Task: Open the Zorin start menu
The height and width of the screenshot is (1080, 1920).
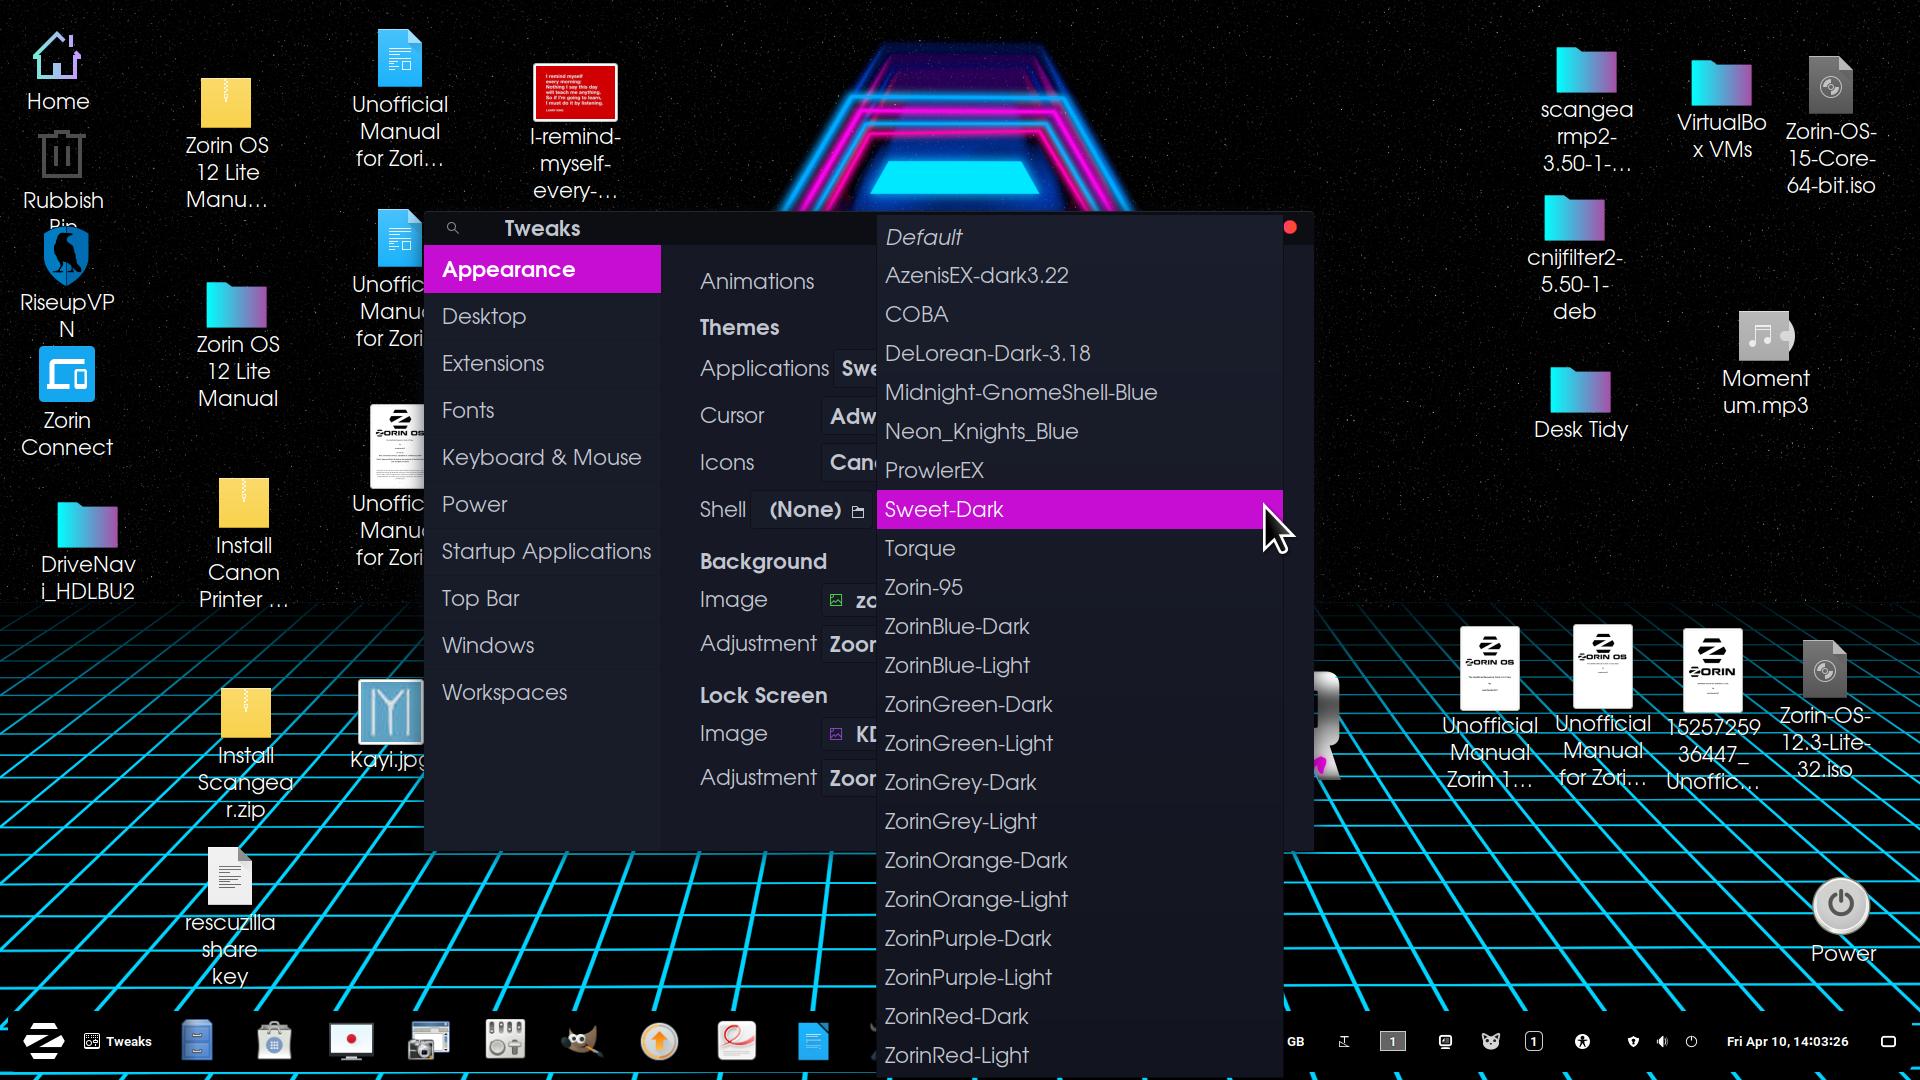Action: click(x=43, y=1041)
